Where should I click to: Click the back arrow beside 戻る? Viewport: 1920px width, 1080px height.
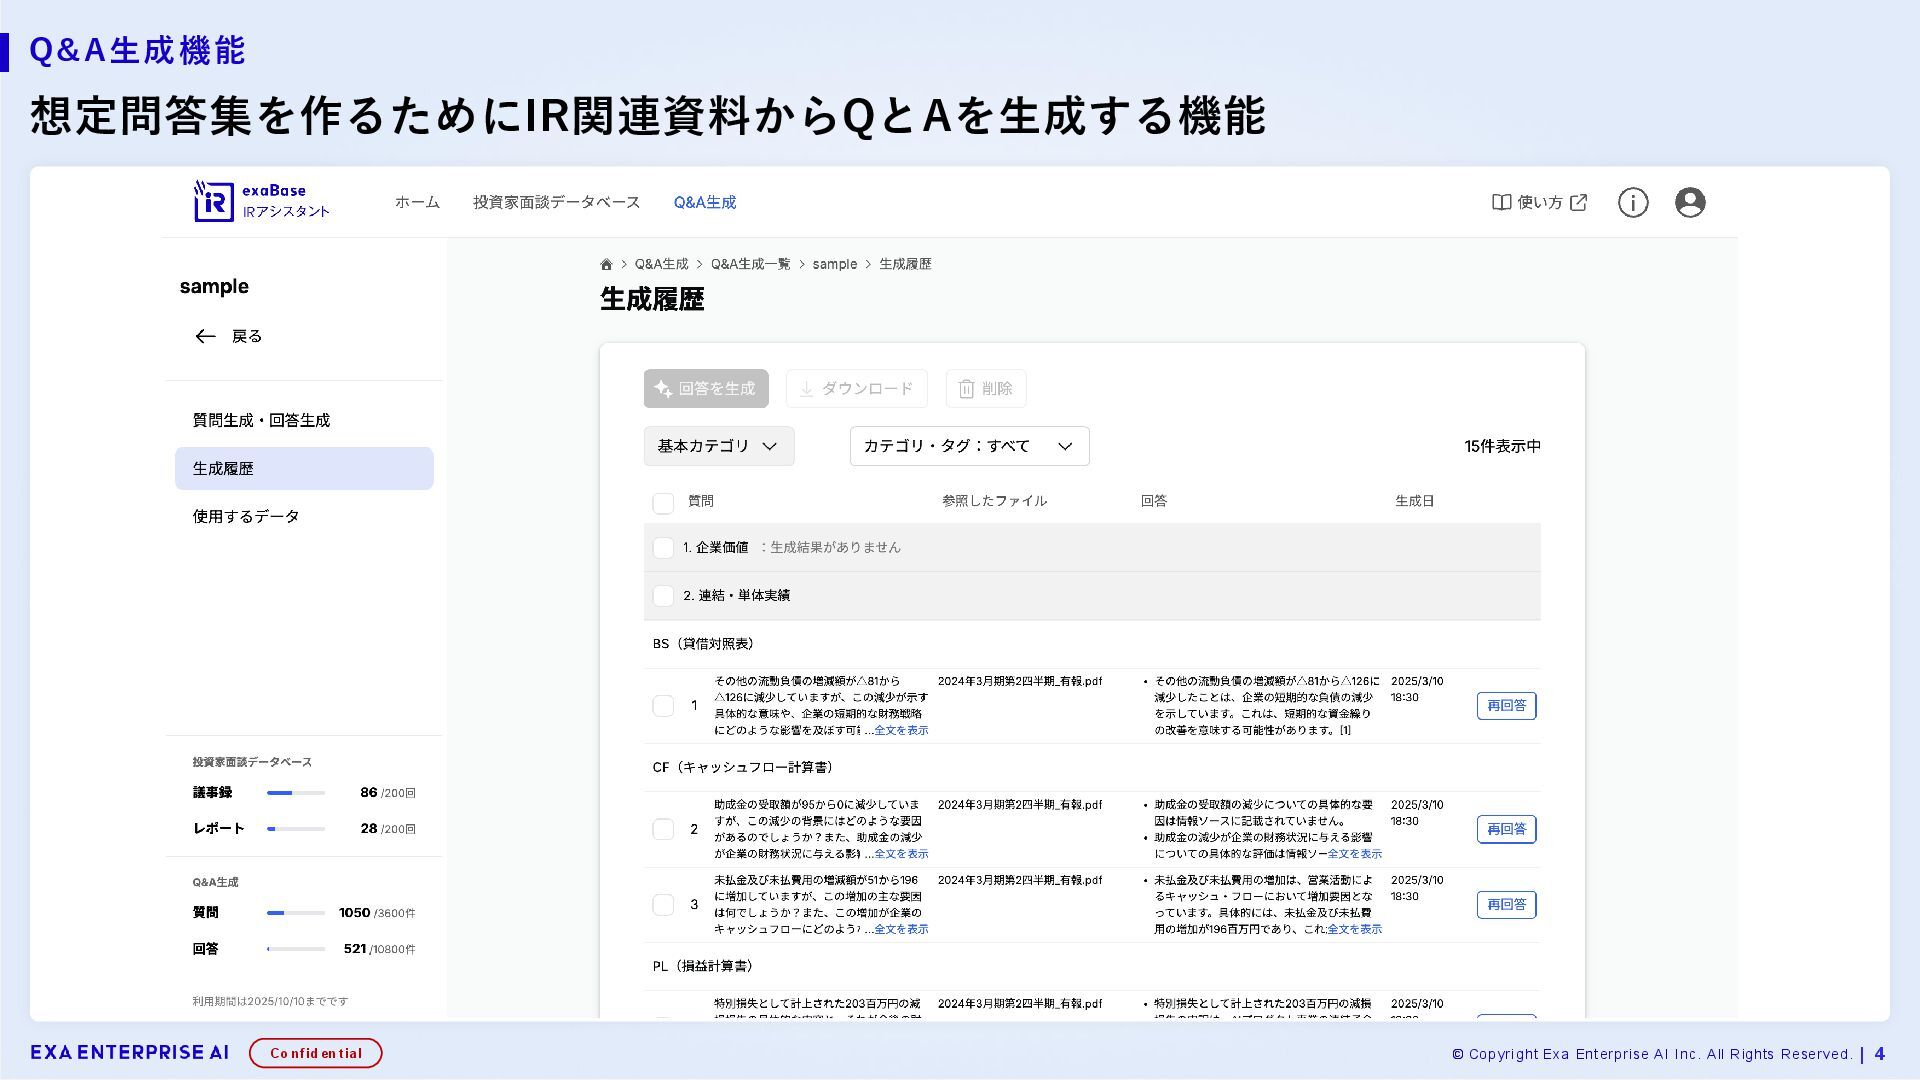205,336
